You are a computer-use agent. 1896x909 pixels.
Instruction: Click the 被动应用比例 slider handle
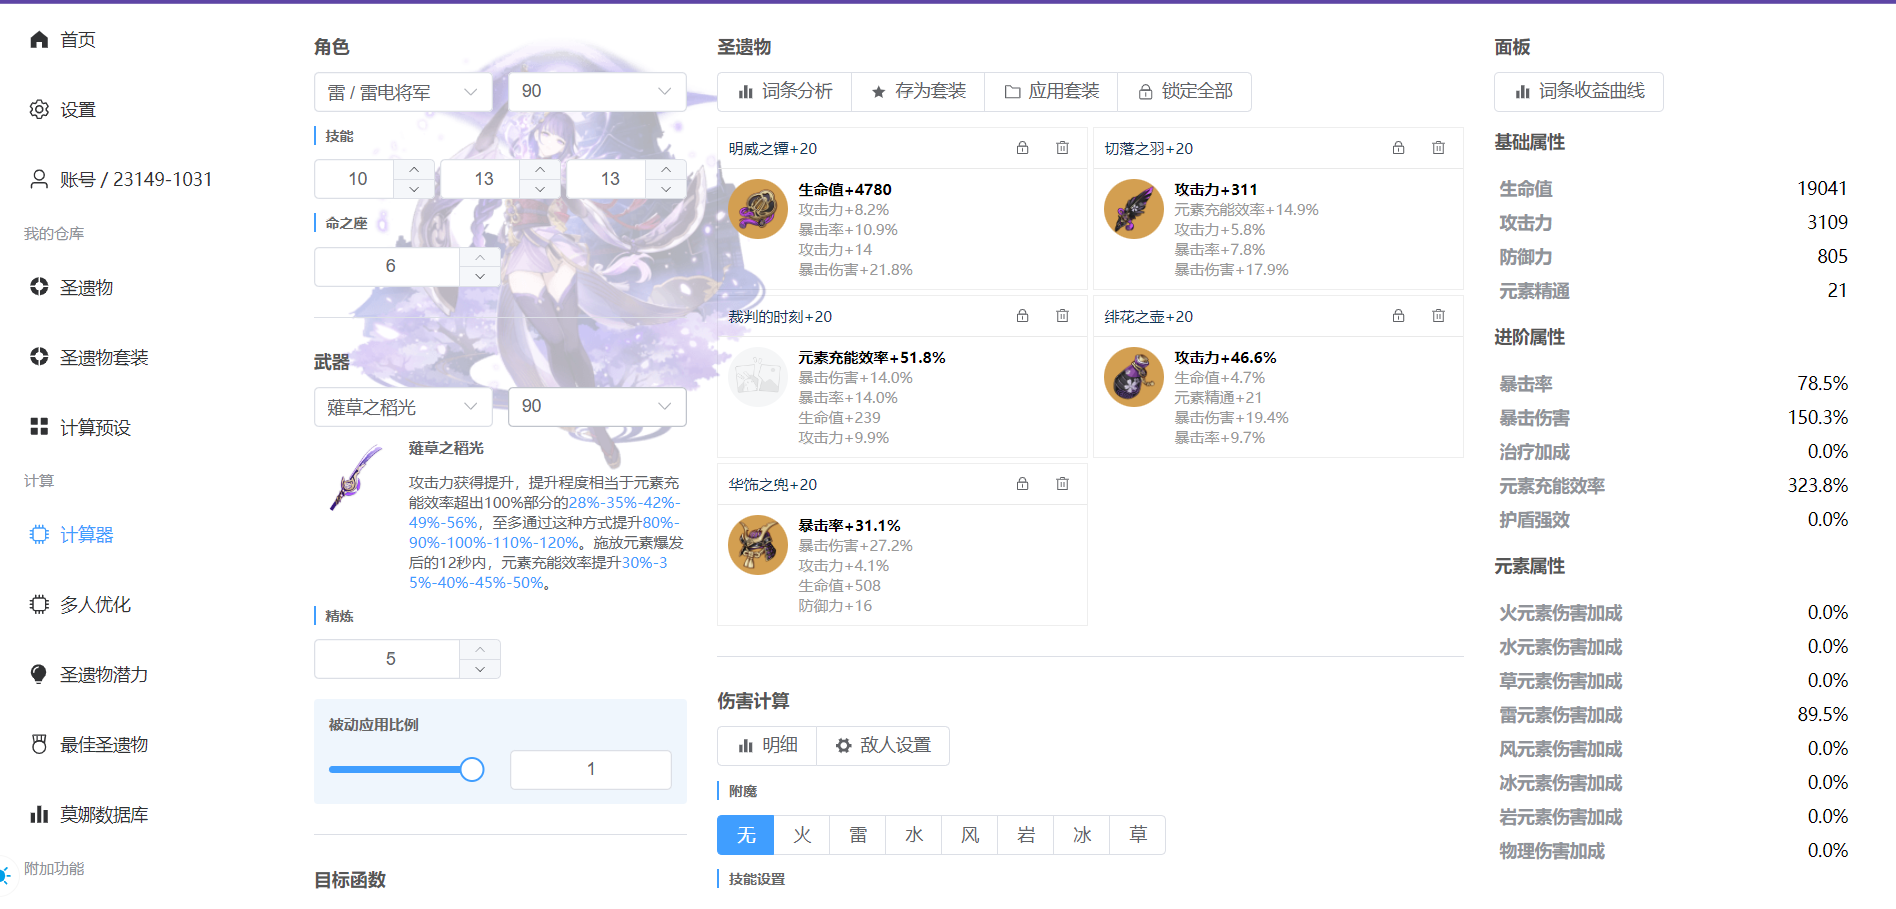[472, 769]
